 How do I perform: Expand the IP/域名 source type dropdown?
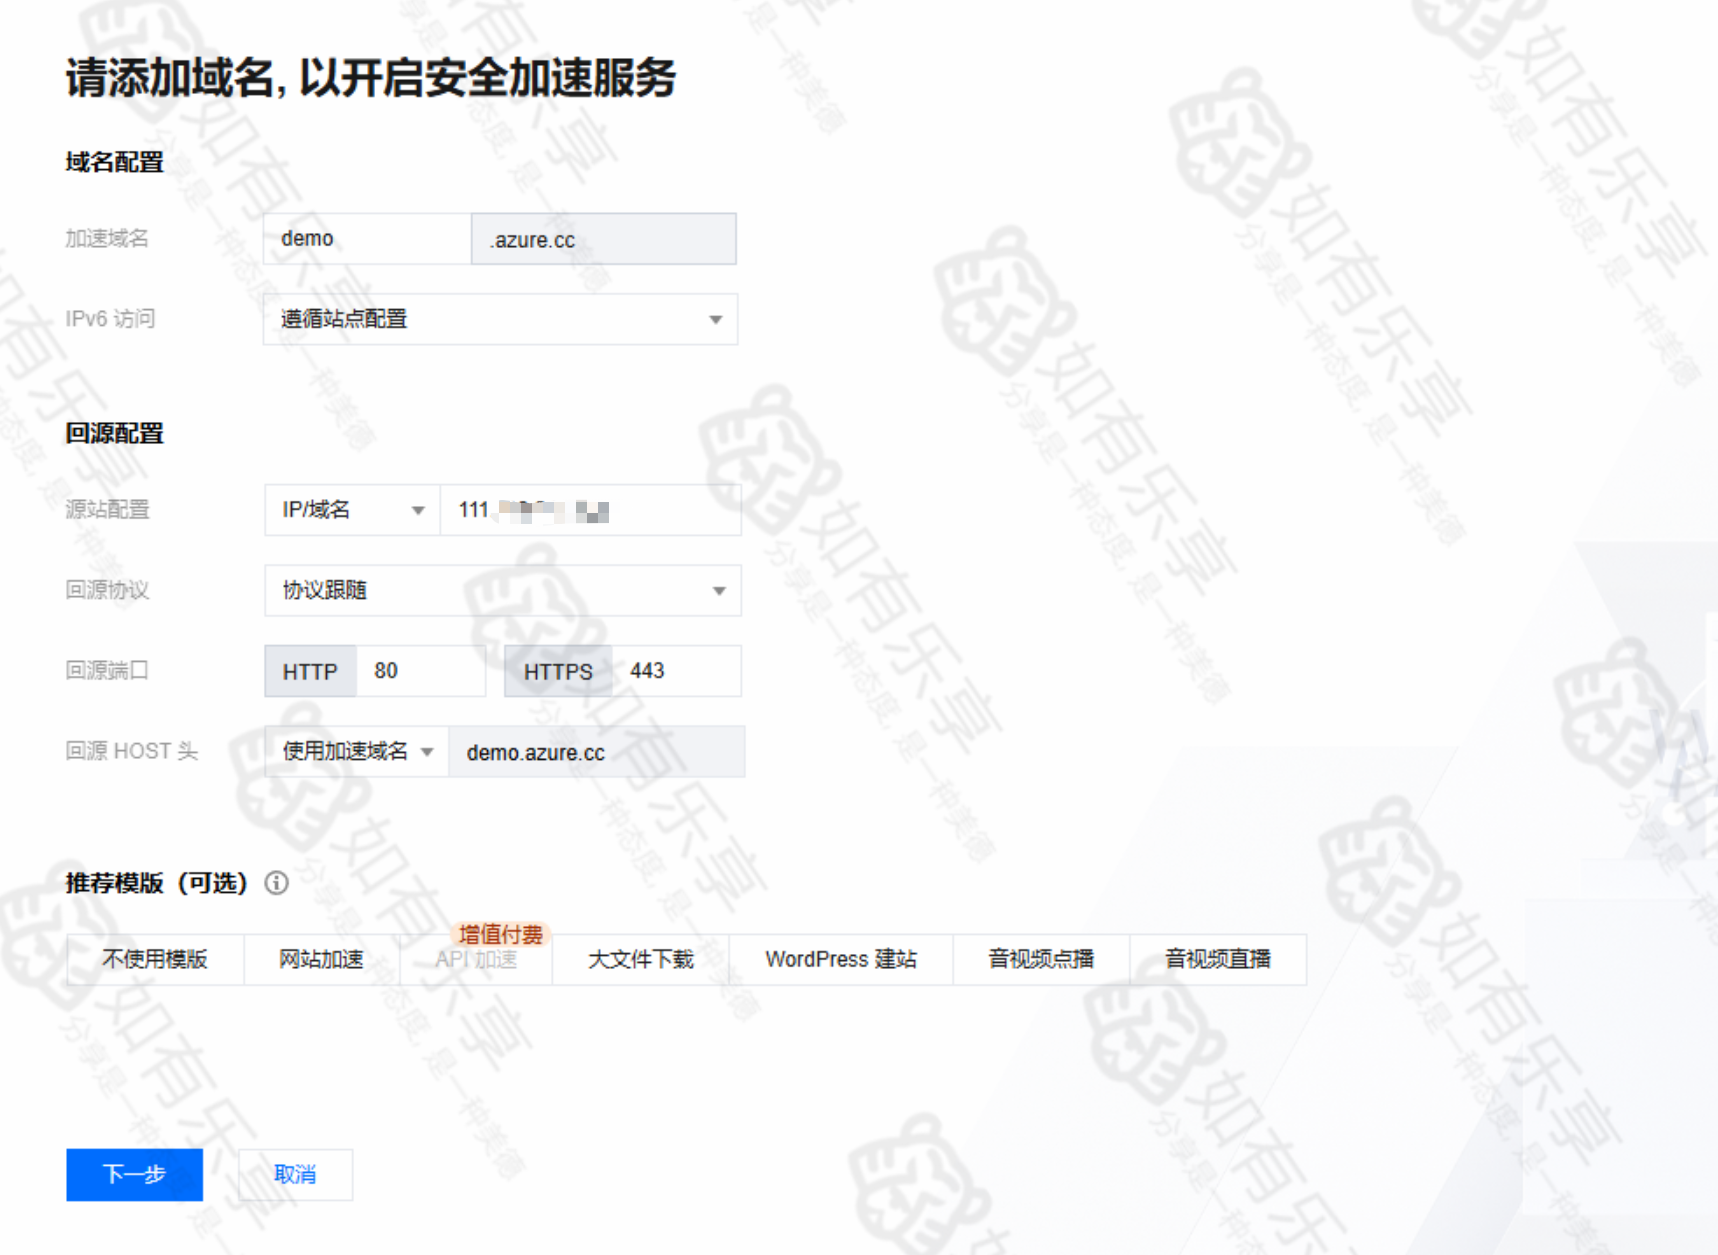pyautogui.click(x=352, y=510)
